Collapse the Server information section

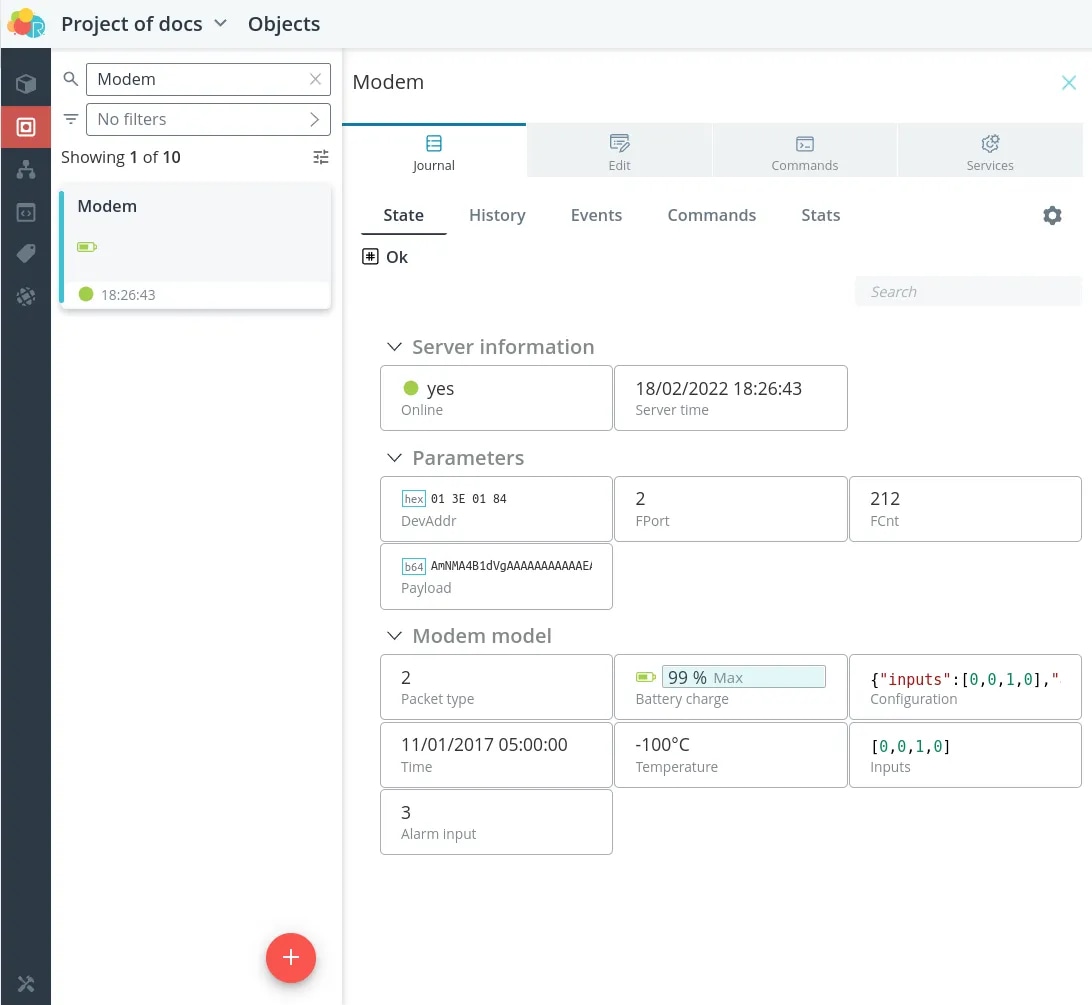click(394, 347)
